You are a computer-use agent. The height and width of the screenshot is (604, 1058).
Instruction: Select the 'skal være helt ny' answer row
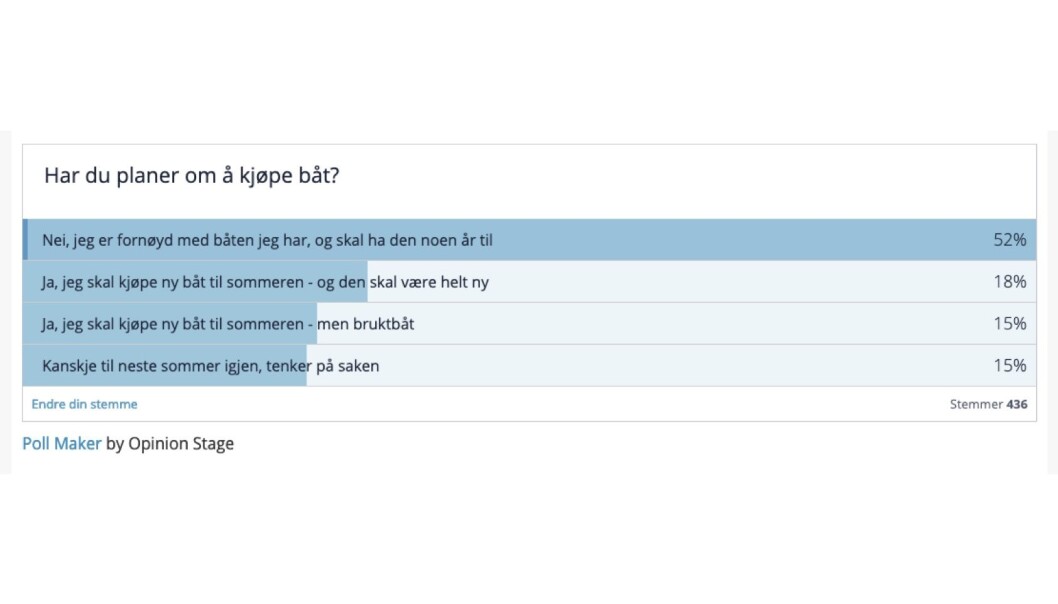530,281
